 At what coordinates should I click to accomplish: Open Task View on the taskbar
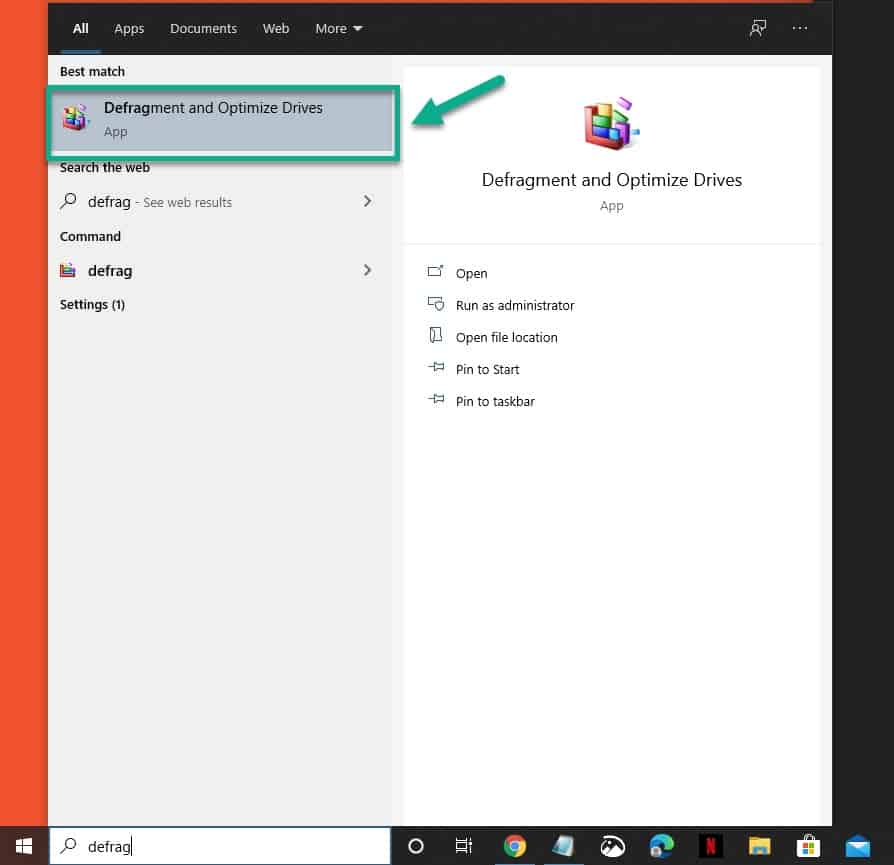point(464,846)
